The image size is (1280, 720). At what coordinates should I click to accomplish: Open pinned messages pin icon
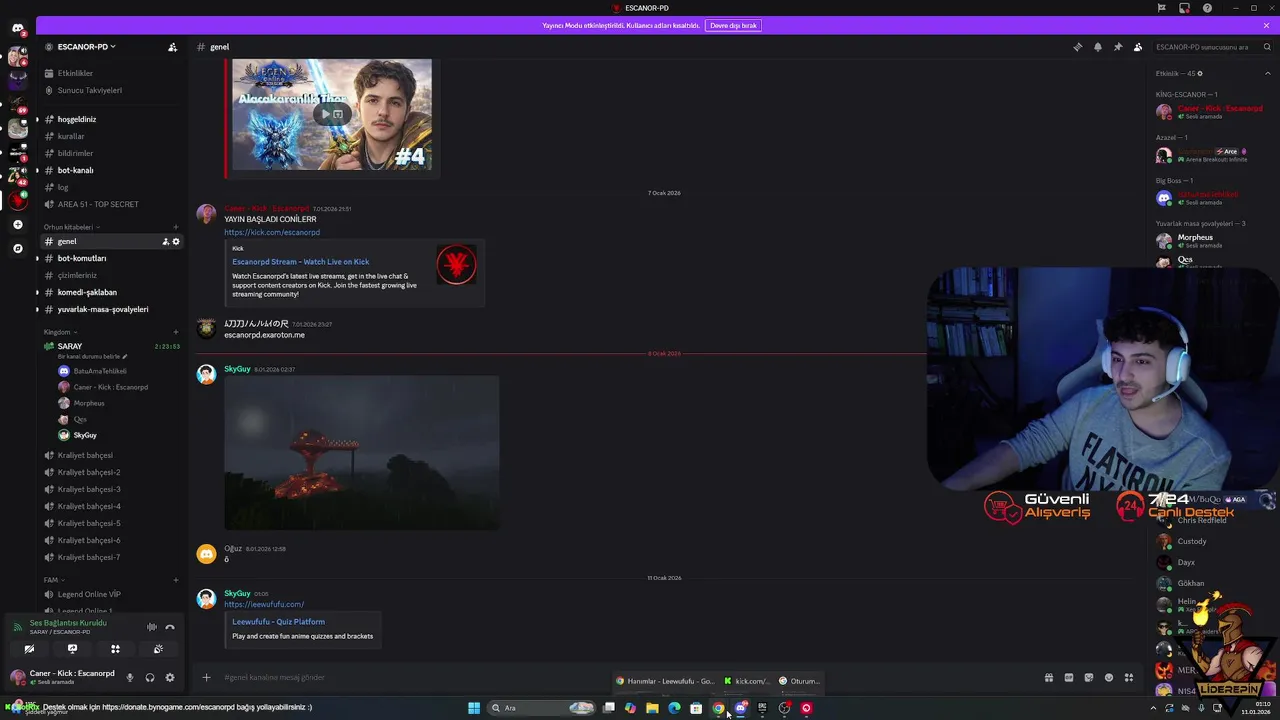pyautogui.click(x=1117, y=47)
